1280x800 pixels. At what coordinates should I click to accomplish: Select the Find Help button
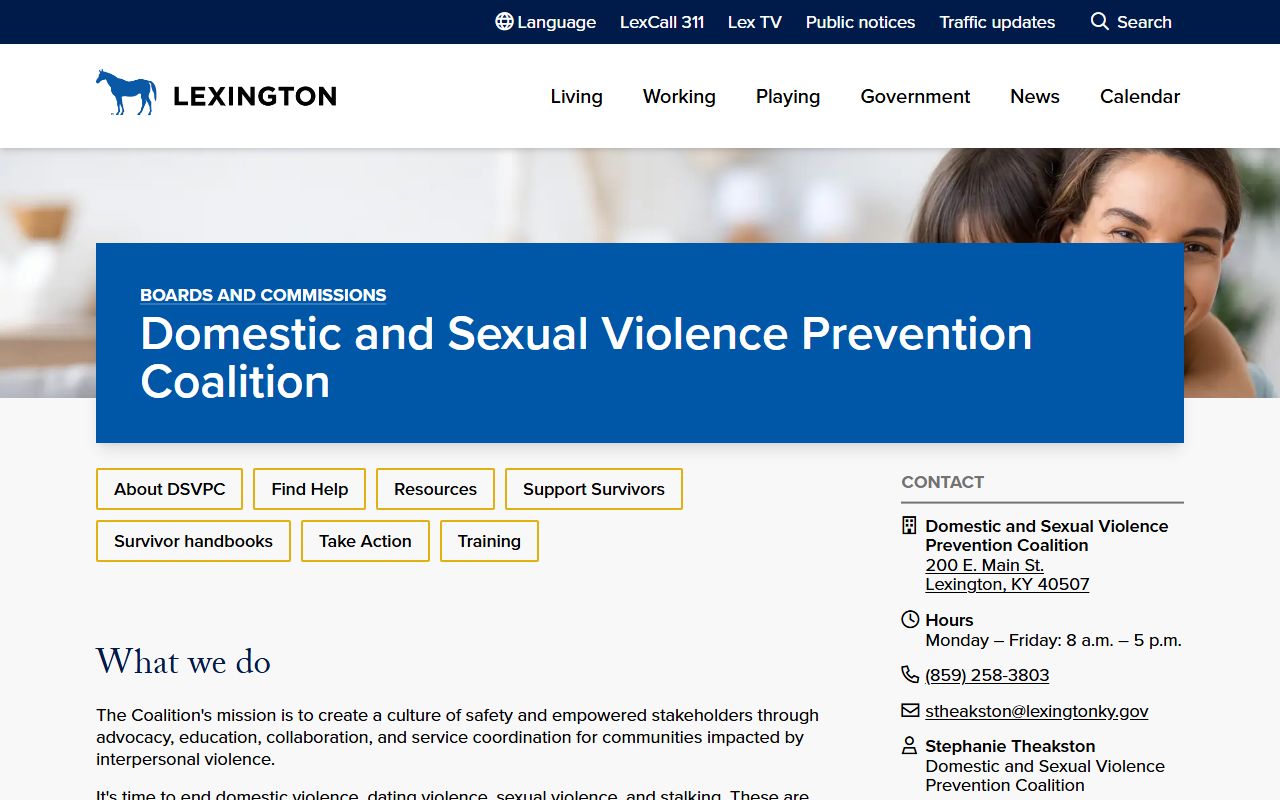(309, 489)
